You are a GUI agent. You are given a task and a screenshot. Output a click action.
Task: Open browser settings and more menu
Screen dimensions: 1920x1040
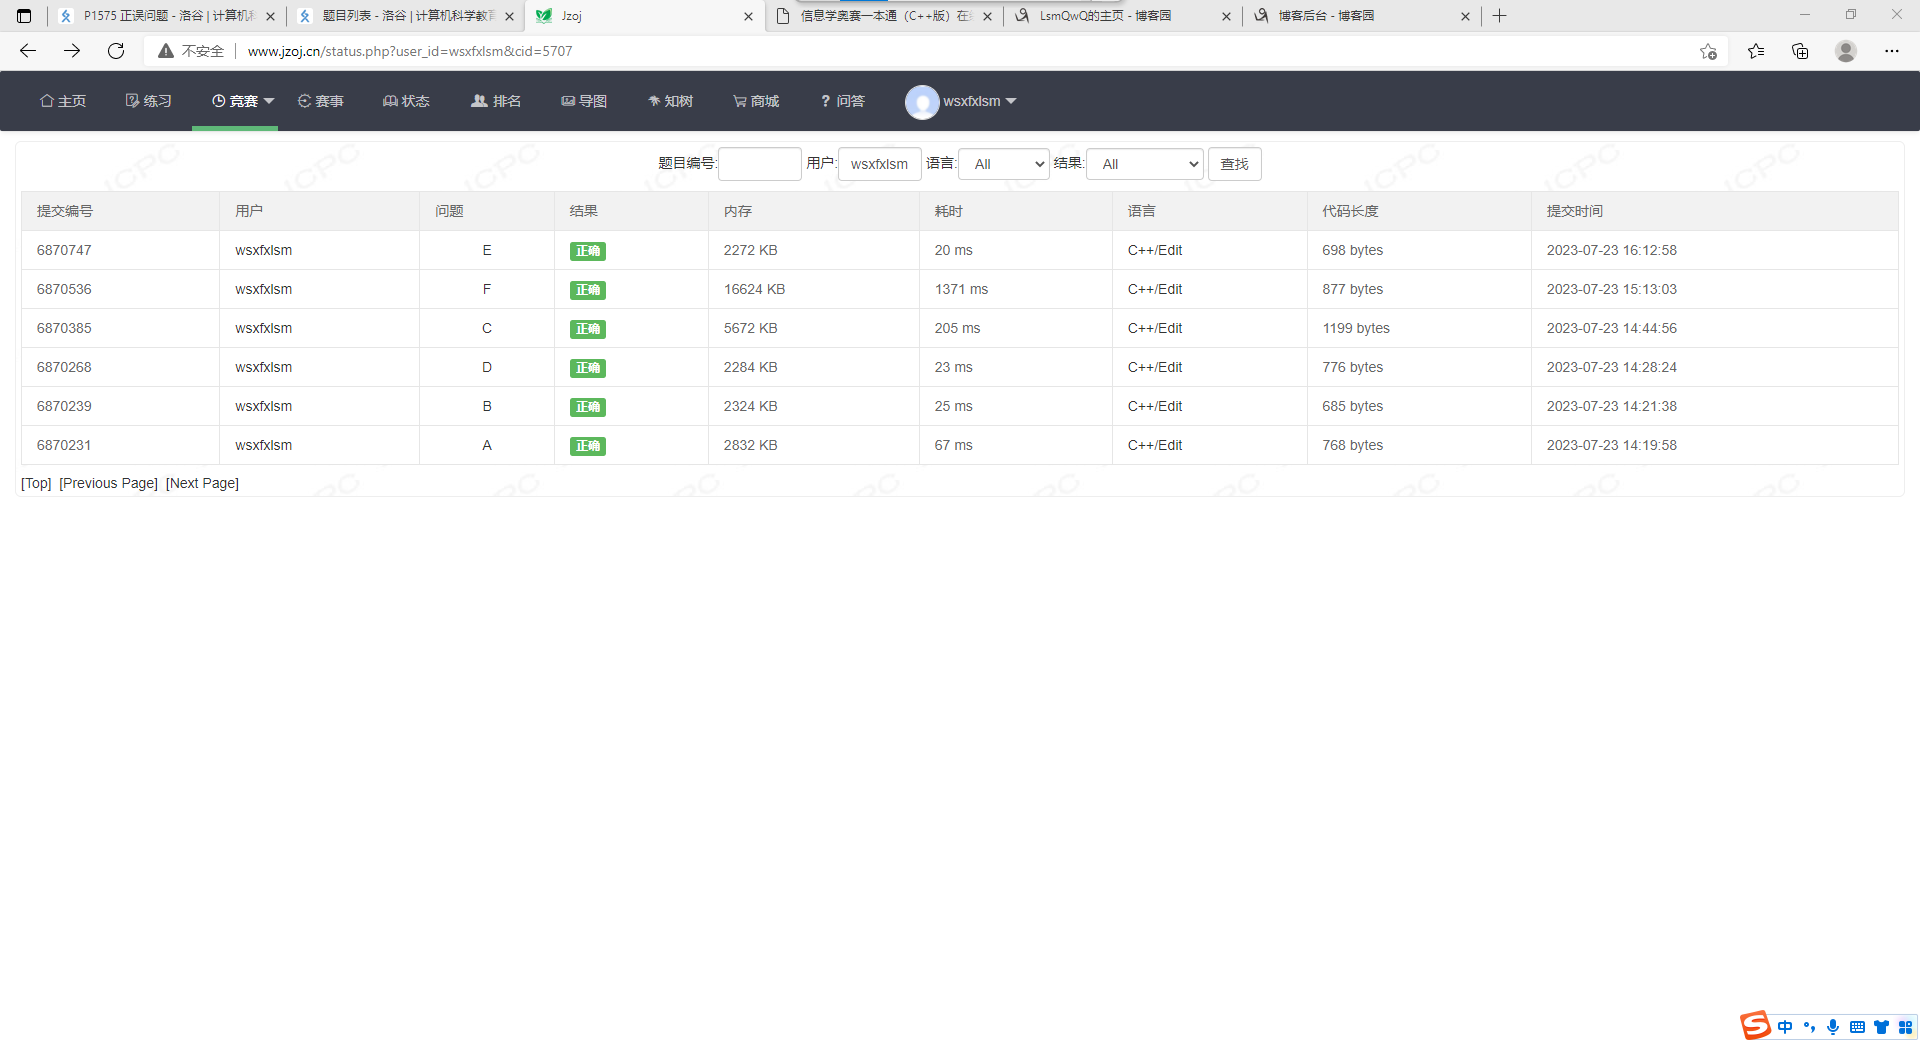1892,51
